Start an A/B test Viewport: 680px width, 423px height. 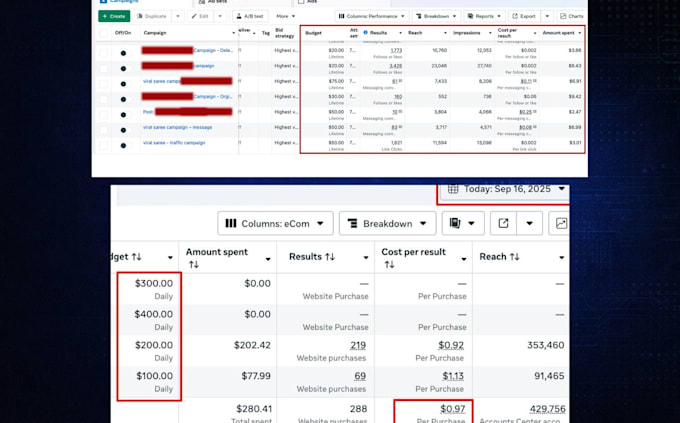click(x=250, y=16)
